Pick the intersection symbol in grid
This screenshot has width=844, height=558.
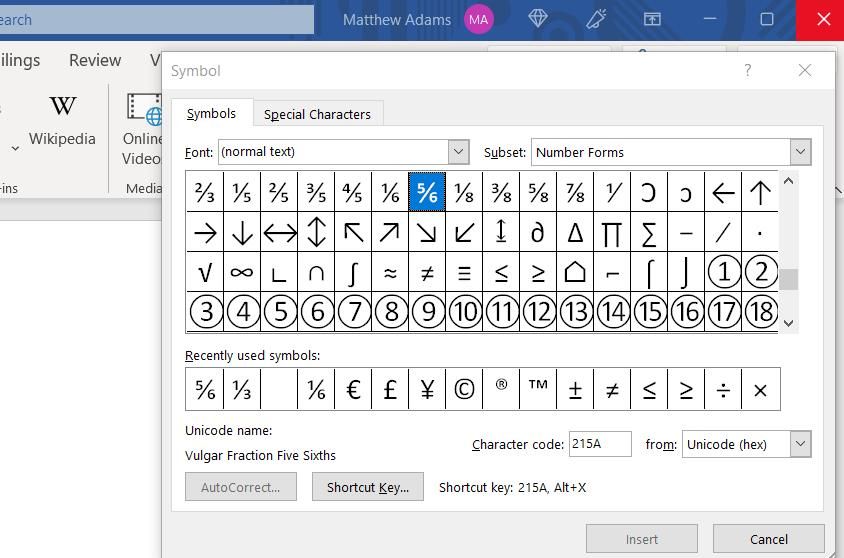(x=316, y=272)
